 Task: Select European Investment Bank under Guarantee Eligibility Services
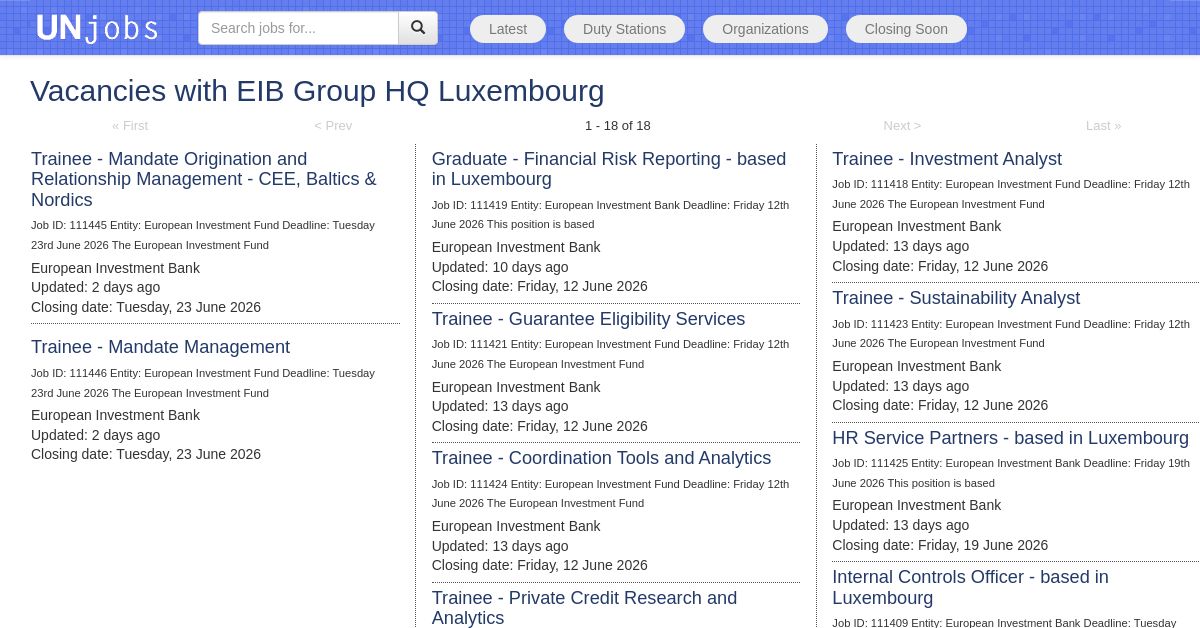(x=516, y=387)
